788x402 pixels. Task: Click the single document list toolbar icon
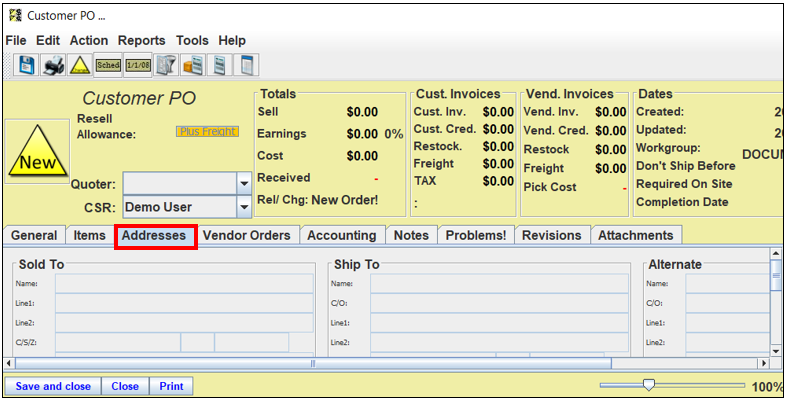point(220,65)
